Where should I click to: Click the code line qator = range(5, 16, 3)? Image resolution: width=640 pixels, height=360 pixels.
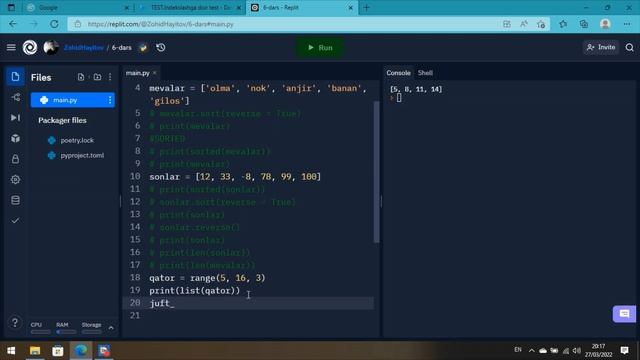click(207, 278)
